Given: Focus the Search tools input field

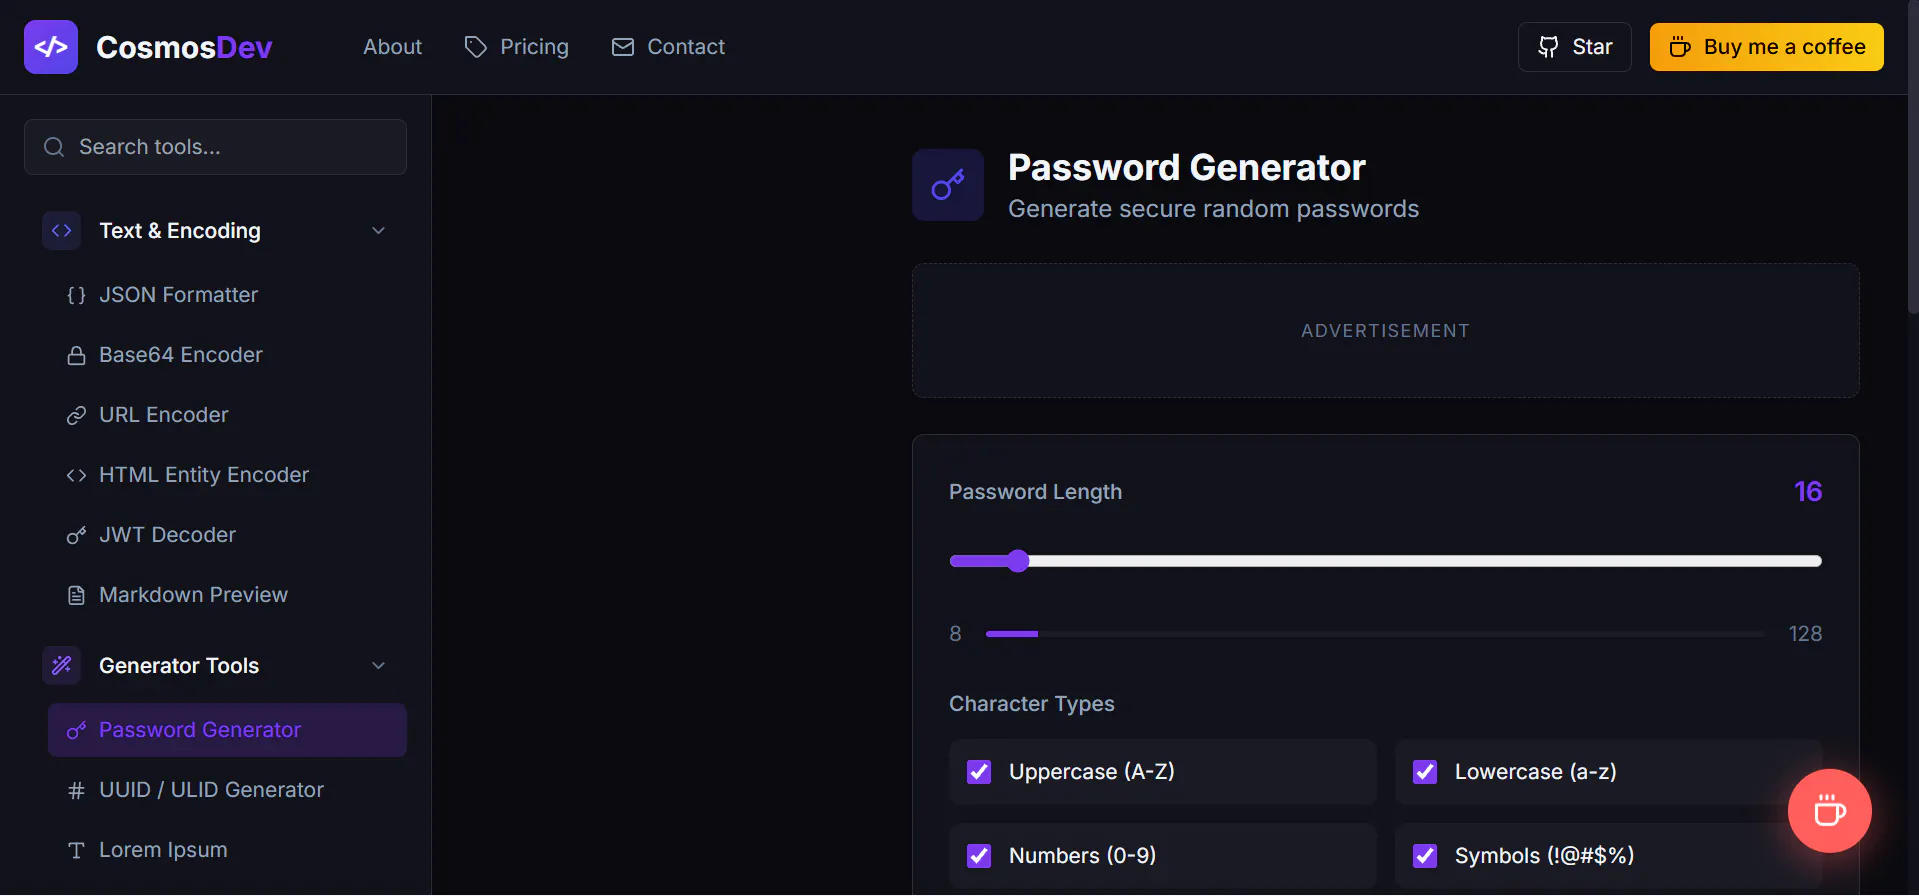Looking at the screenshot, I should (x=215, y=147).
